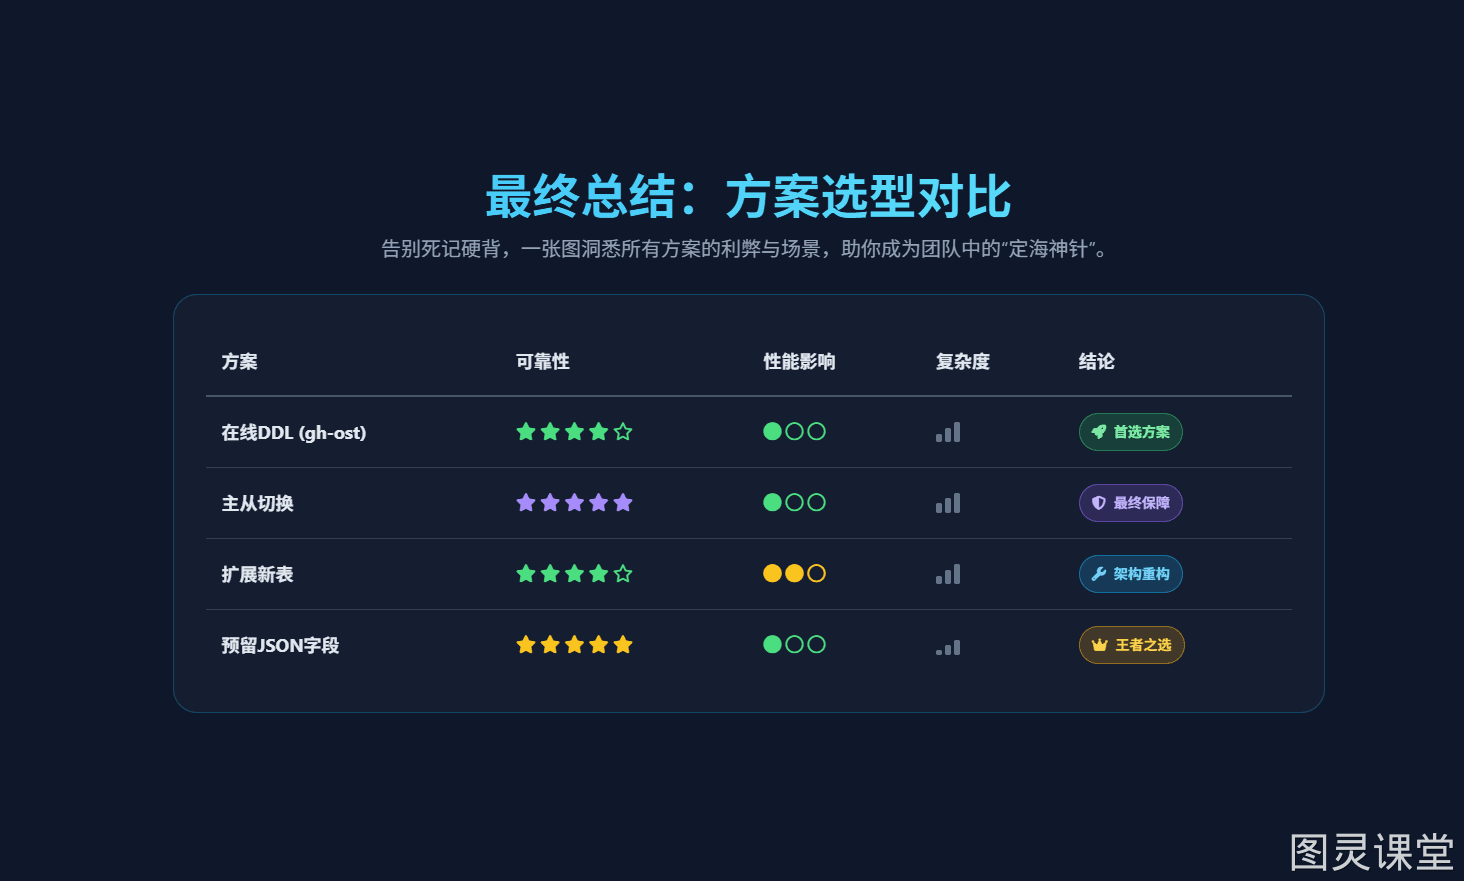Click the rocket icon in 首选方案 badge
This screenshot has width=1464, height=881.
point(1099,432)
